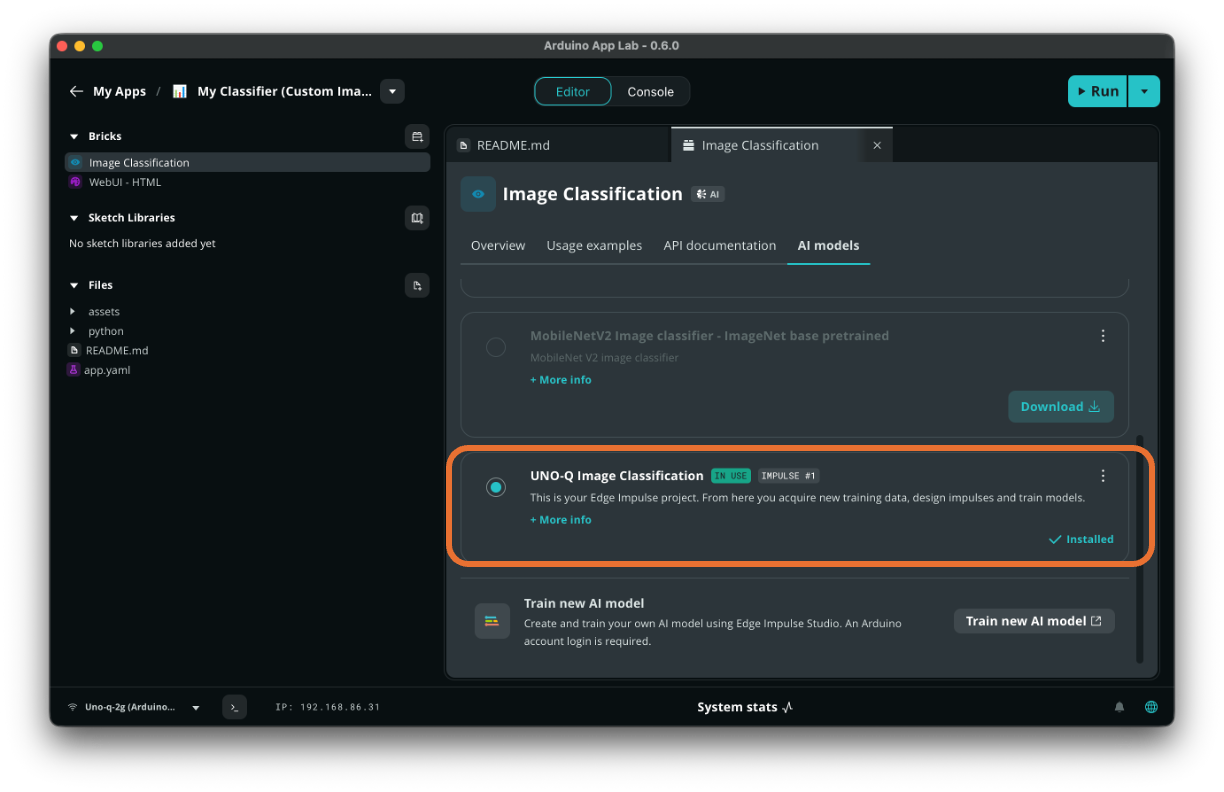Click the new file icon in Files
Viewport: 1224px width, 792px height.
click(x=417, y=285)
